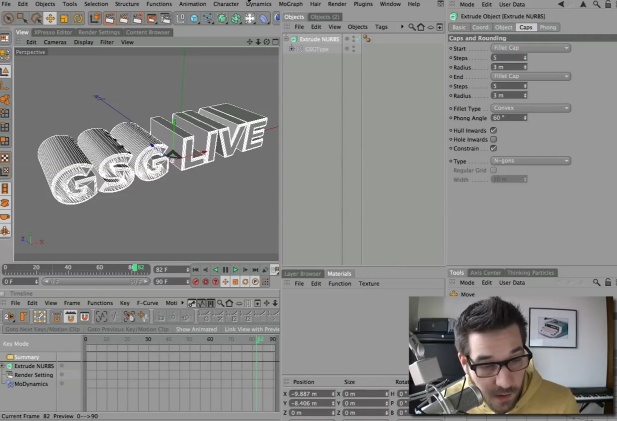Click Link View with Preview button

click(x=251, y=329)
